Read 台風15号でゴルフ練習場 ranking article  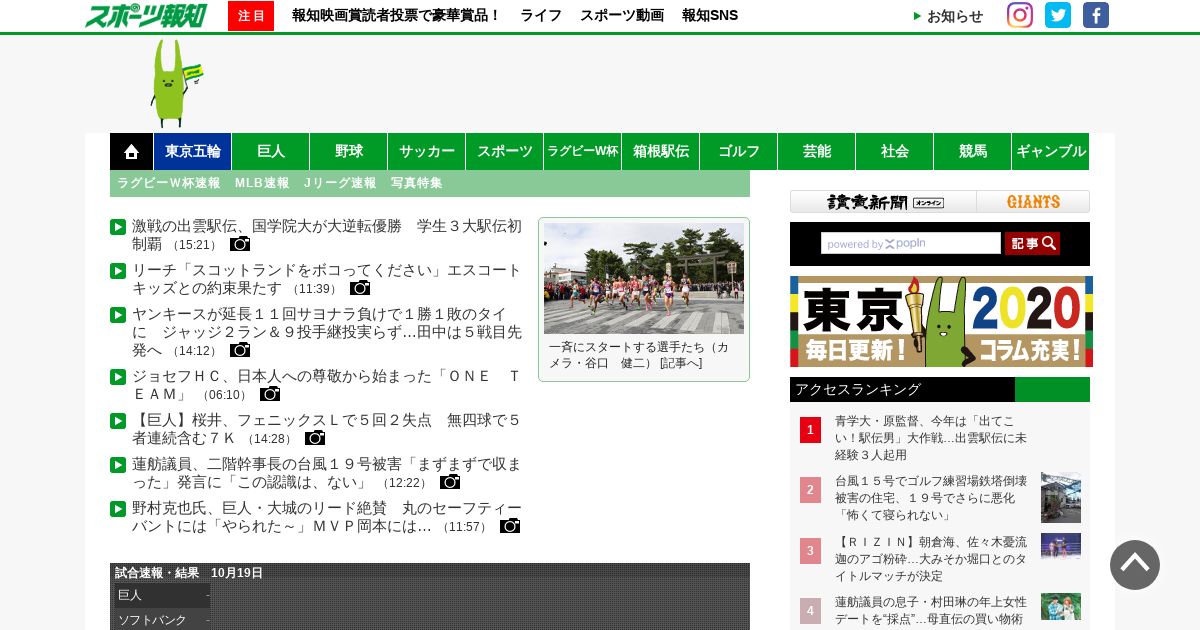coord(931,497)
